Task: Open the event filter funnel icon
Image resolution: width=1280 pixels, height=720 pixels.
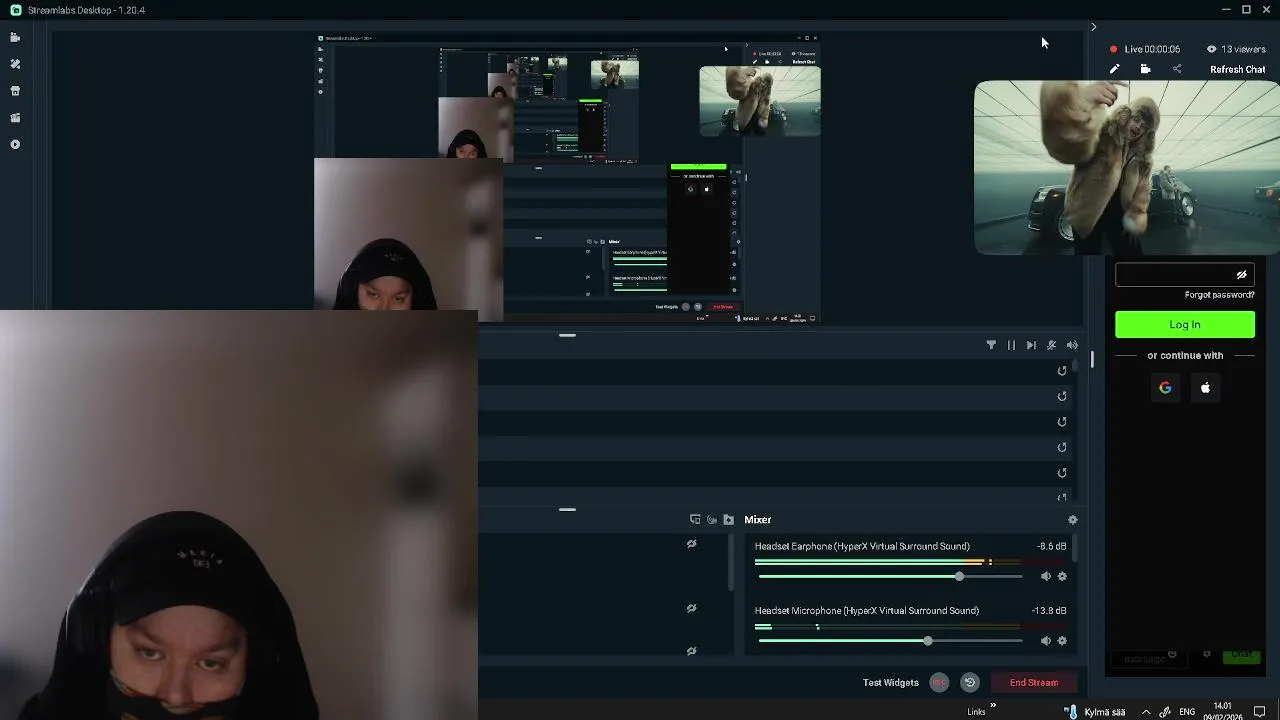Action: coord(991,345)
